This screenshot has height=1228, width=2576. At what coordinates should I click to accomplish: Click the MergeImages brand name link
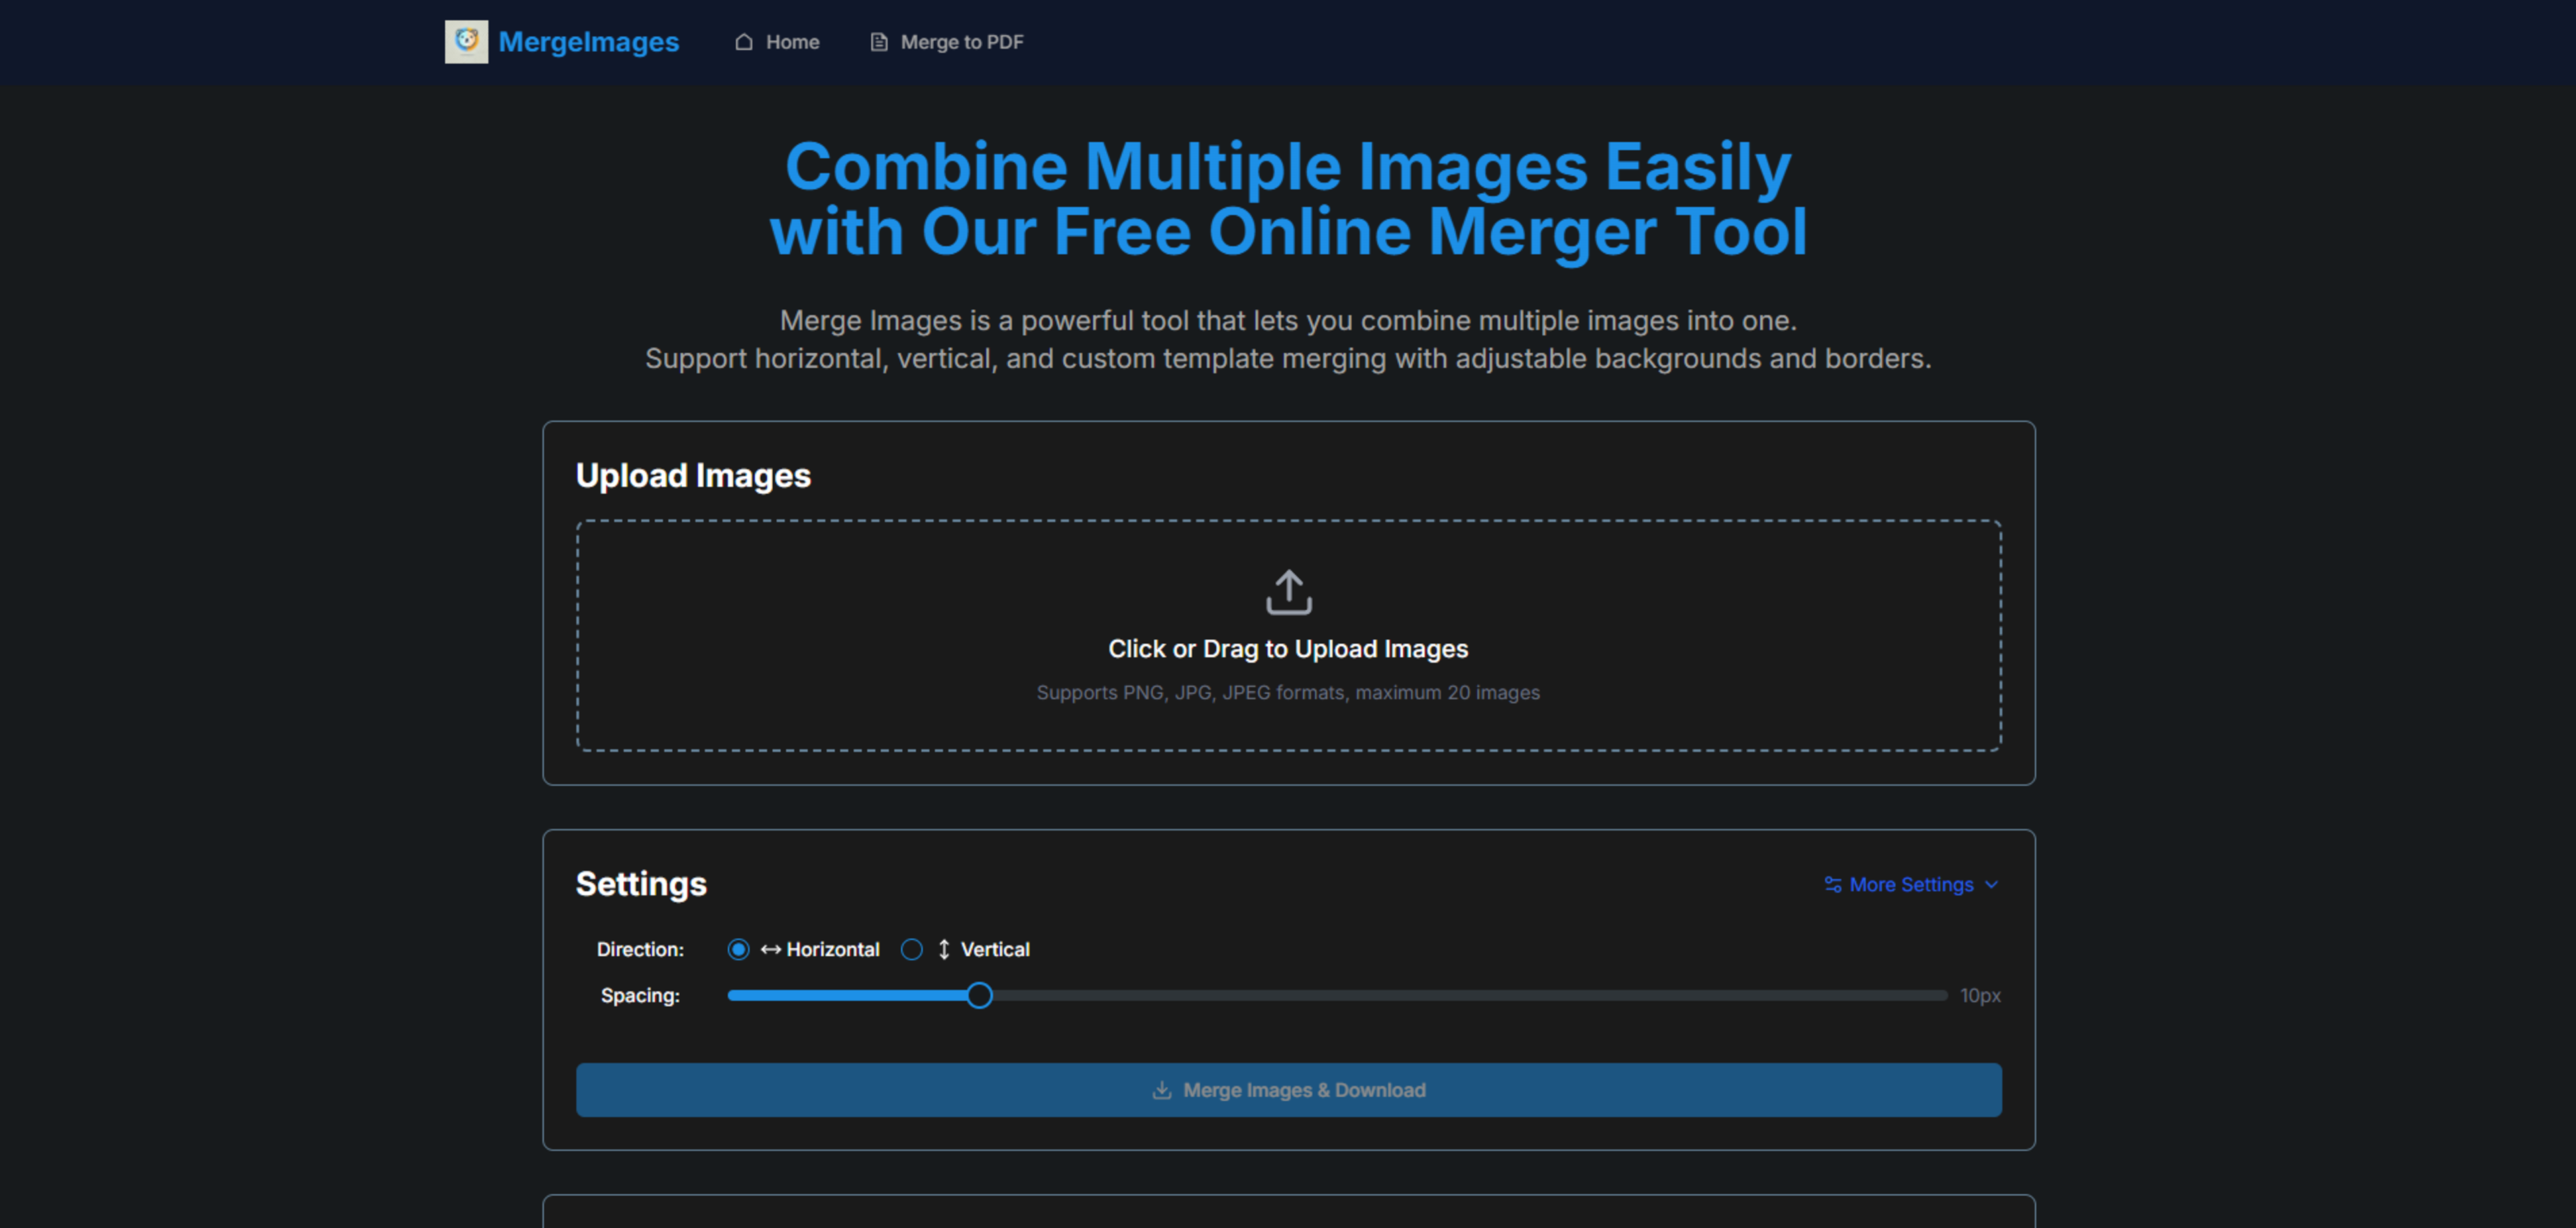click(x=588, y=42)
